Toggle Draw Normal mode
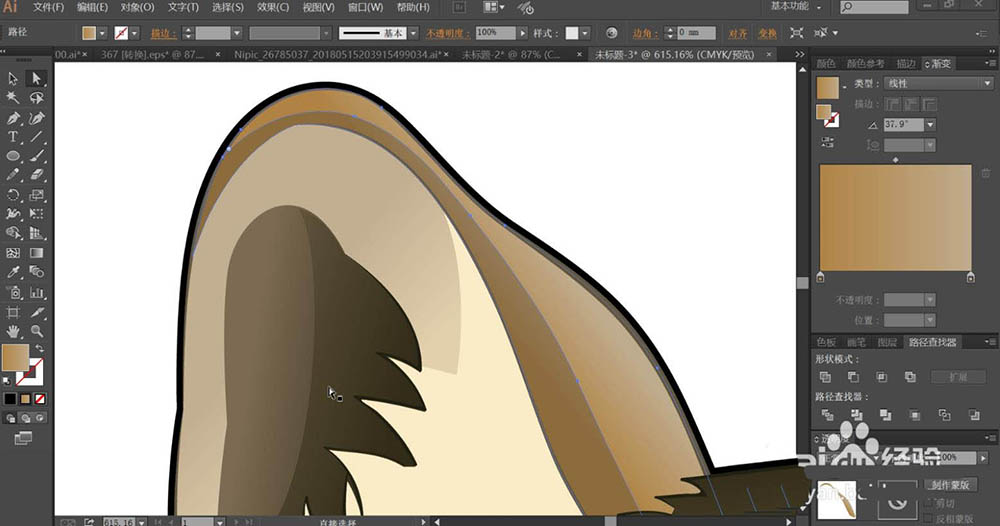1000x526 pixels. pyautogui.click(x=11, y=418)
